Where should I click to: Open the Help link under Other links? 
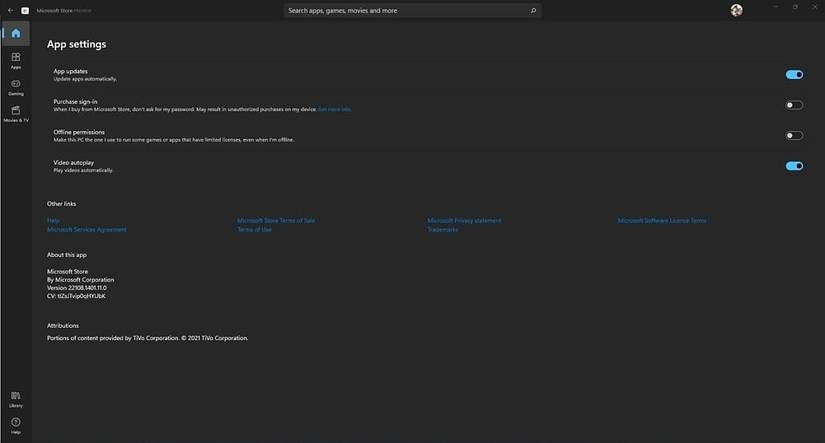(x=53, y=220)
